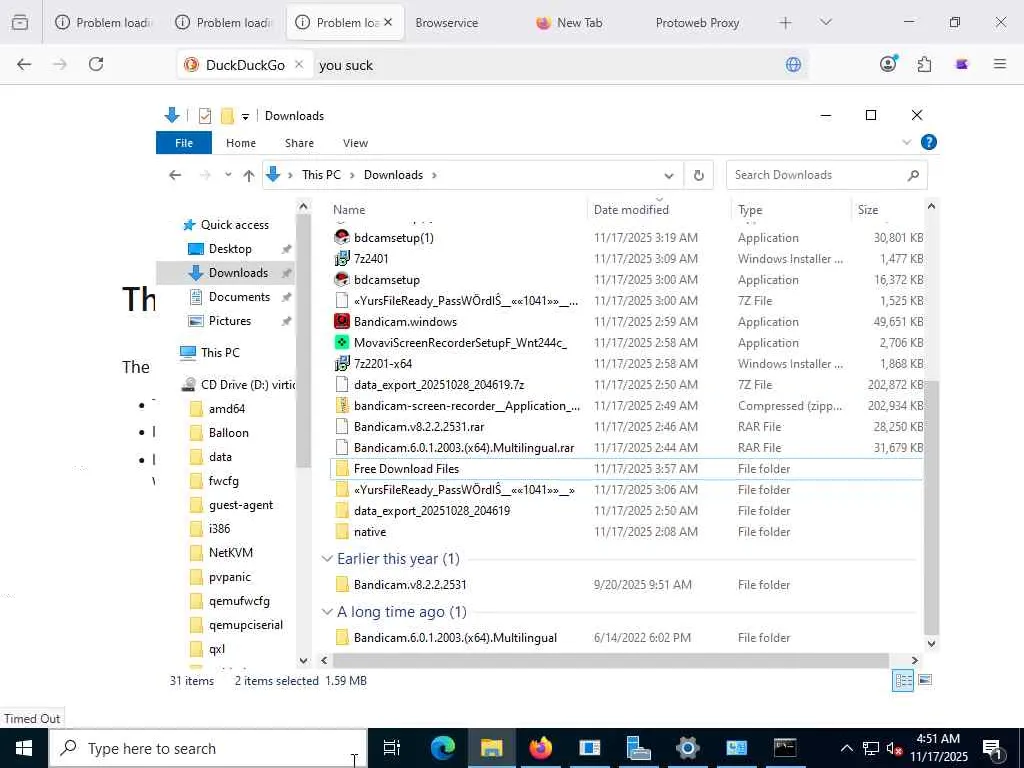Collapse the Earlier this year group
Screen dimensions: 1024x768
click(x=327, y=559)
